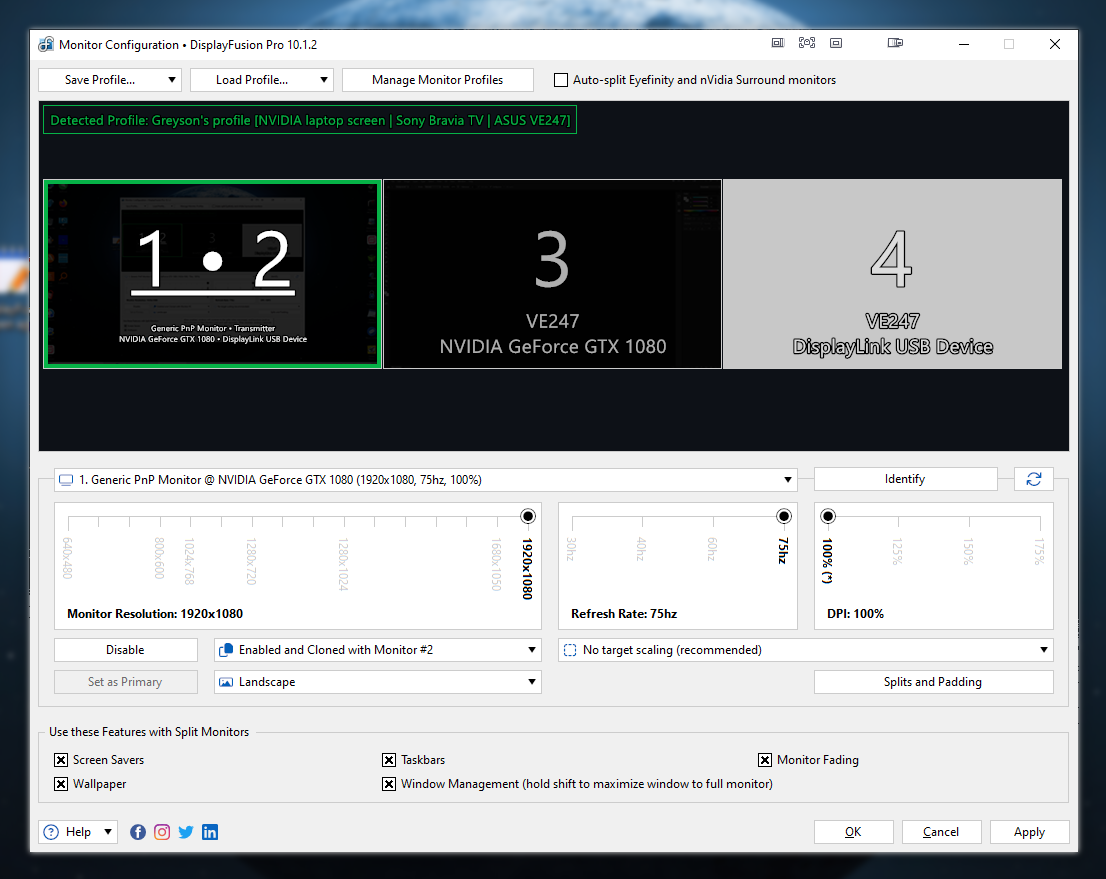Toggle Auto-split Eyefinity and nVidia Surround monitors
This screenshot has height=879, width=1106.
point(561,80)
